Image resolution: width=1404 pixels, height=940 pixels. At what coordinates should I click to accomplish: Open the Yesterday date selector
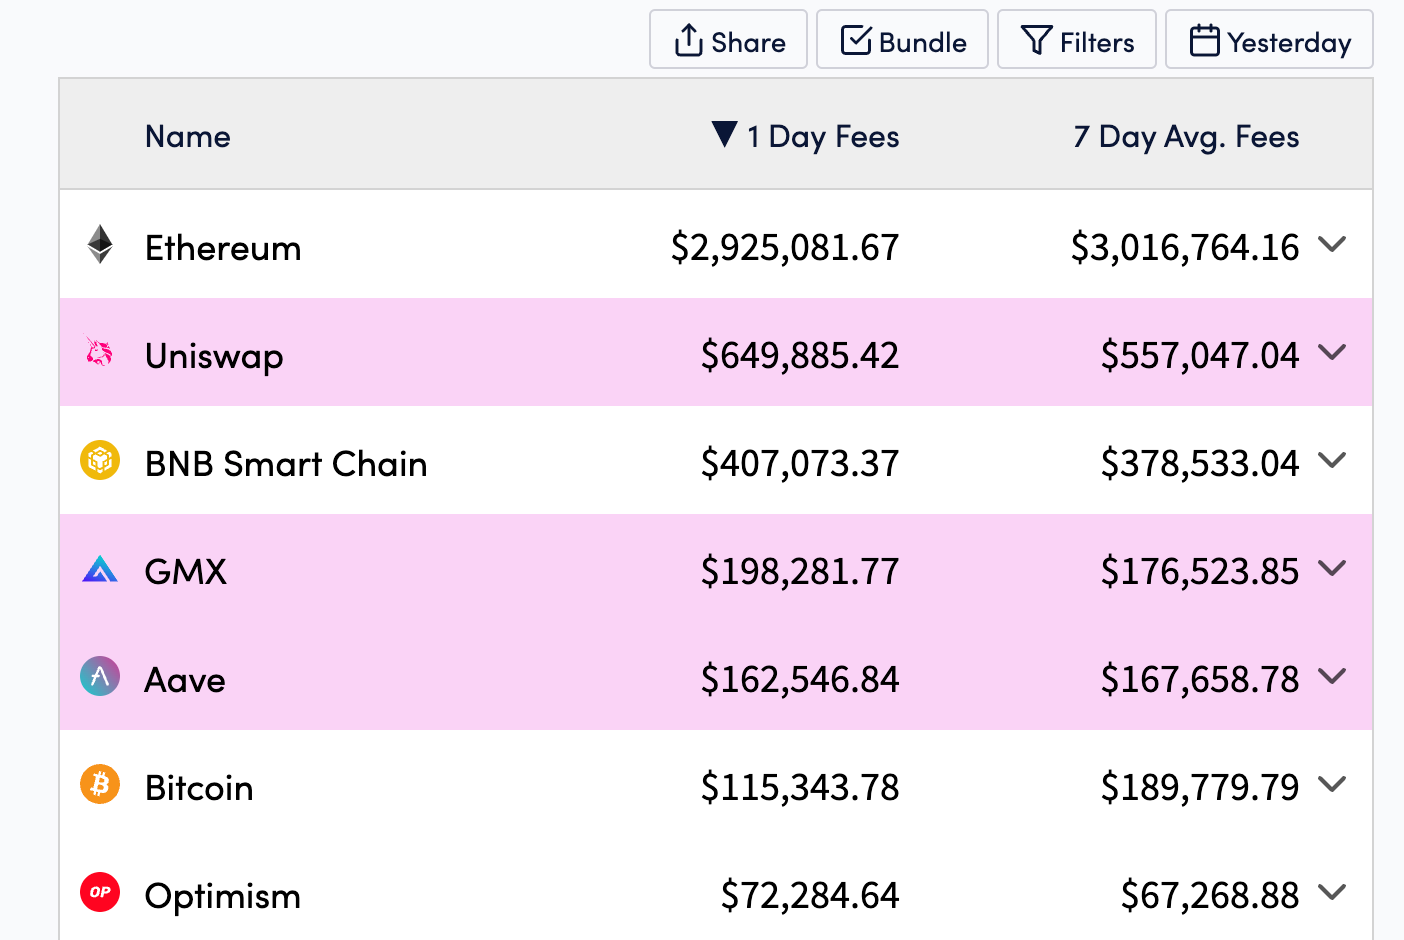click(x=1269, y=40)
